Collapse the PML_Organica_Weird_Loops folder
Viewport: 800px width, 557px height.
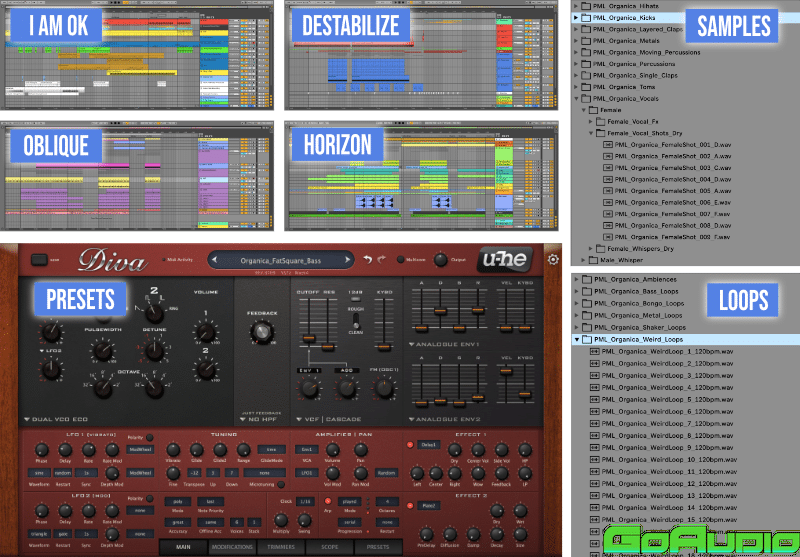pyautogui.click(x=576, y=339)
